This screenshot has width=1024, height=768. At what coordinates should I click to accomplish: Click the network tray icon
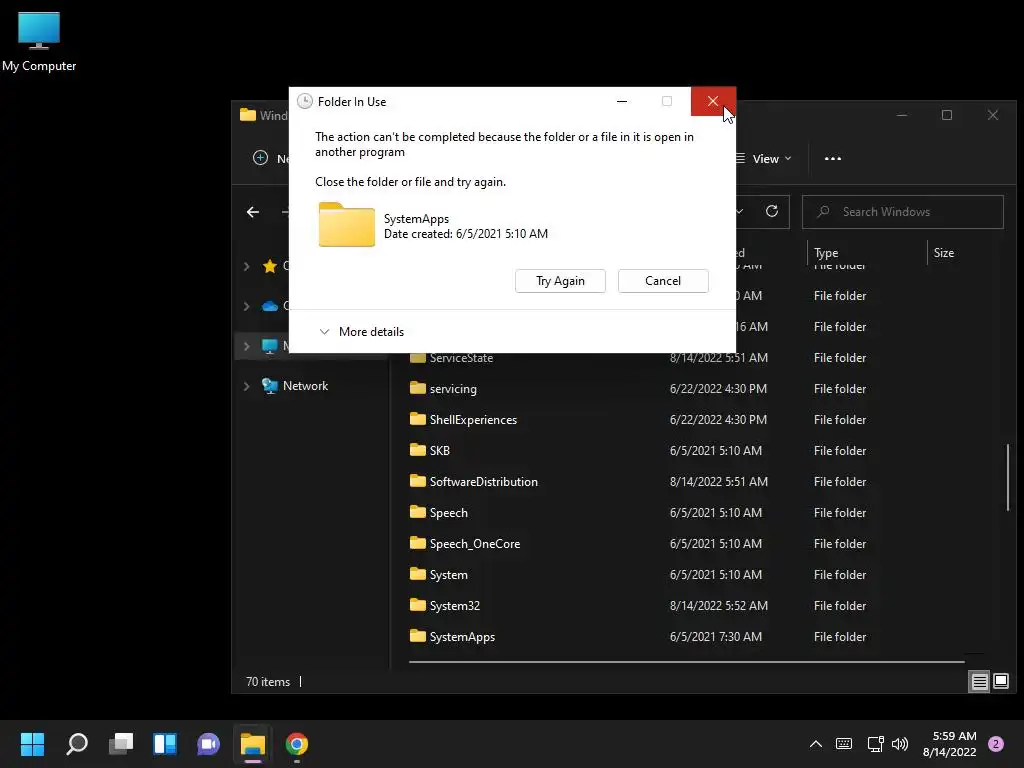[875, 744]
